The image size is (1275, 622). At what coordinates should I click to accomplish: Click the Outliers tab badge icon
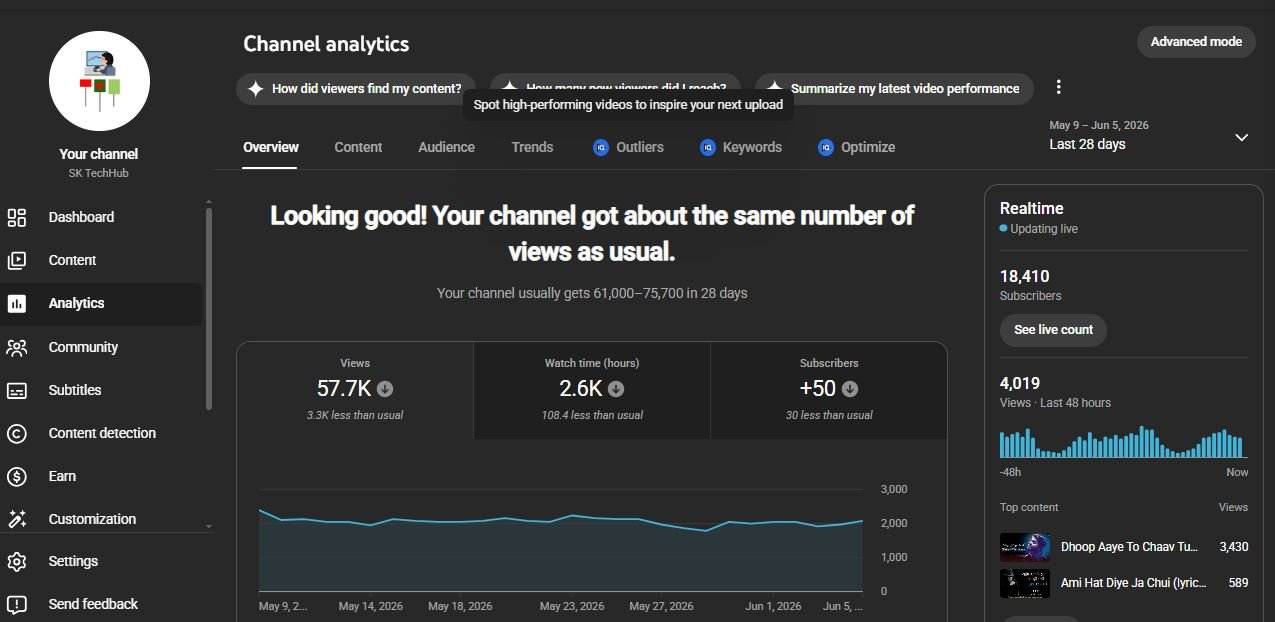click(601, 147)
